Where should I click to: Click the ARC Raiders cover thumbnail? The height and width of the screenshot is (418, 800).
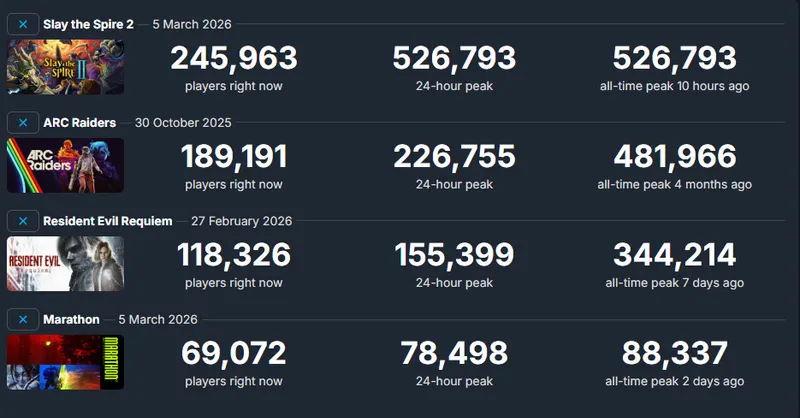(65, 165)
